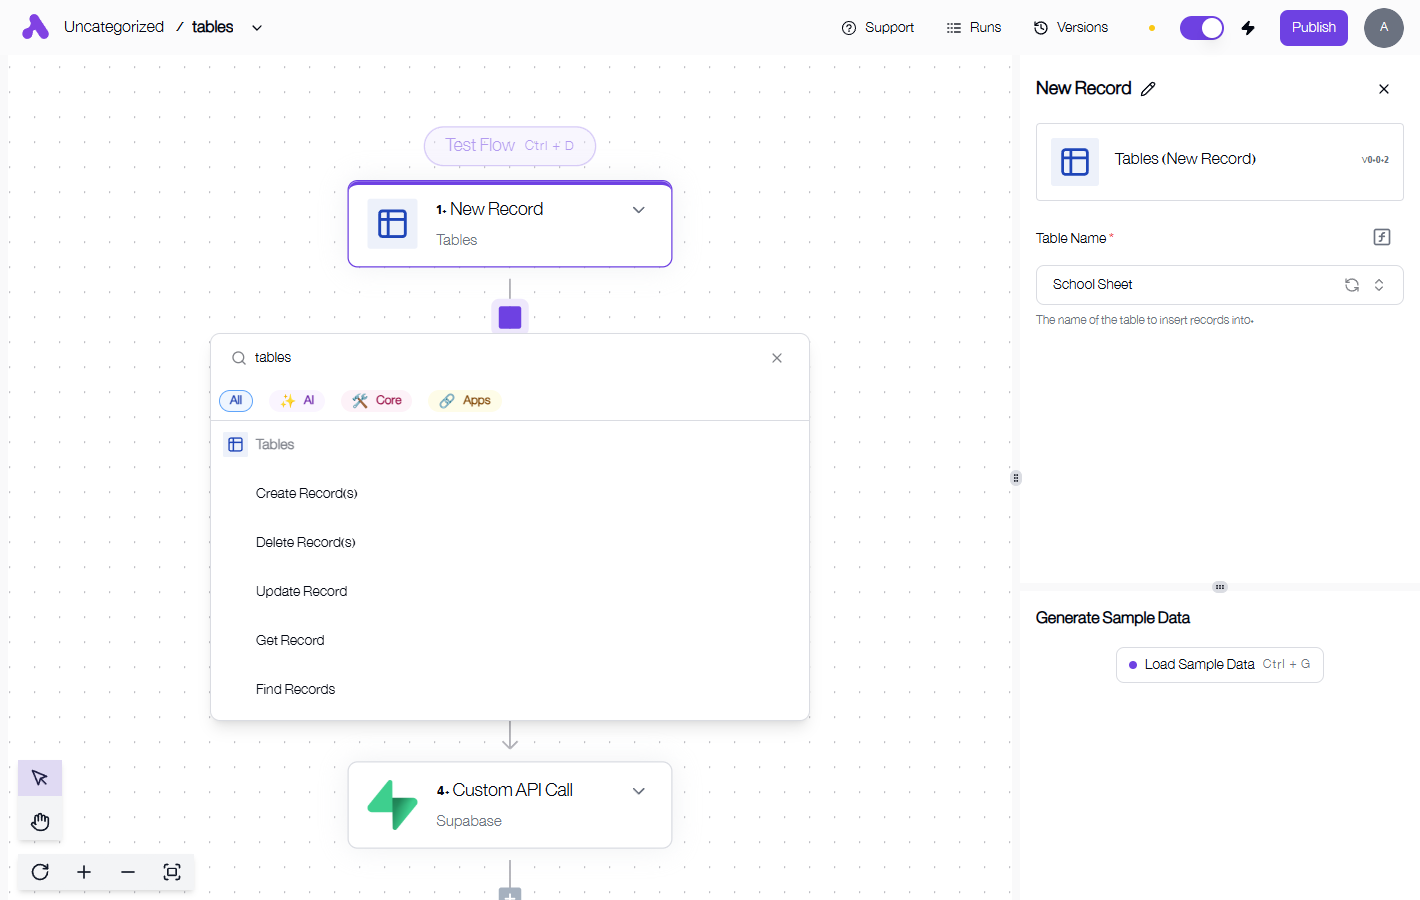Toggle the flow enabled switch
The height and width of the screenshot is (900, 1420).
point(1202,28)
